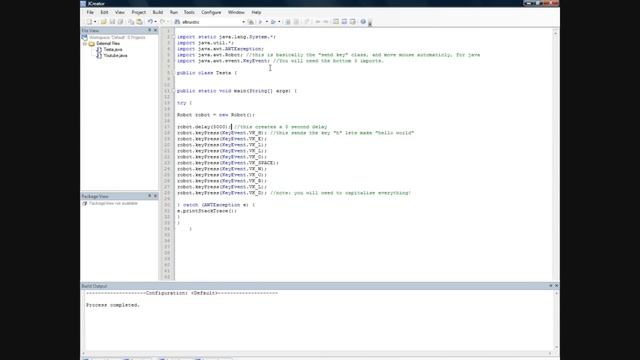Open the Build menu
Viewport: 640px width, 360px height.
point(158,12)
